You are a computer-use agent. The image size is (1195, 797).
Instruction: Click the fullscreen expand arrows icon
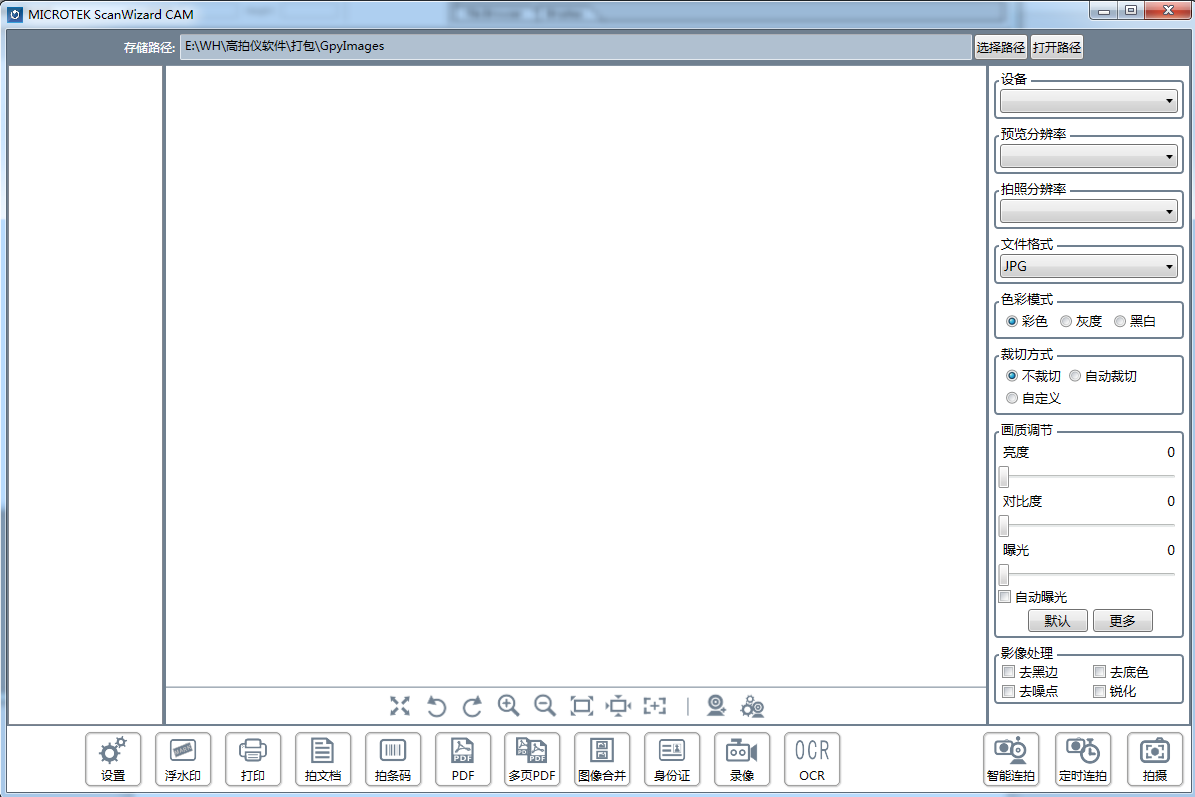[x=400, y=706]
